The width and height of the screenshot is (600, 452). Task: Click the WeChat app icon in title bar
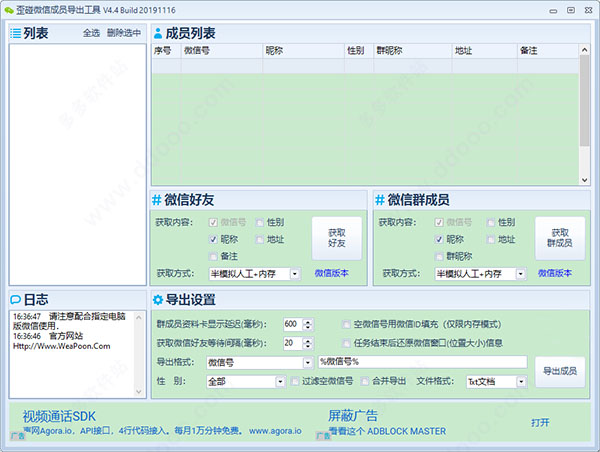[9, 10]
